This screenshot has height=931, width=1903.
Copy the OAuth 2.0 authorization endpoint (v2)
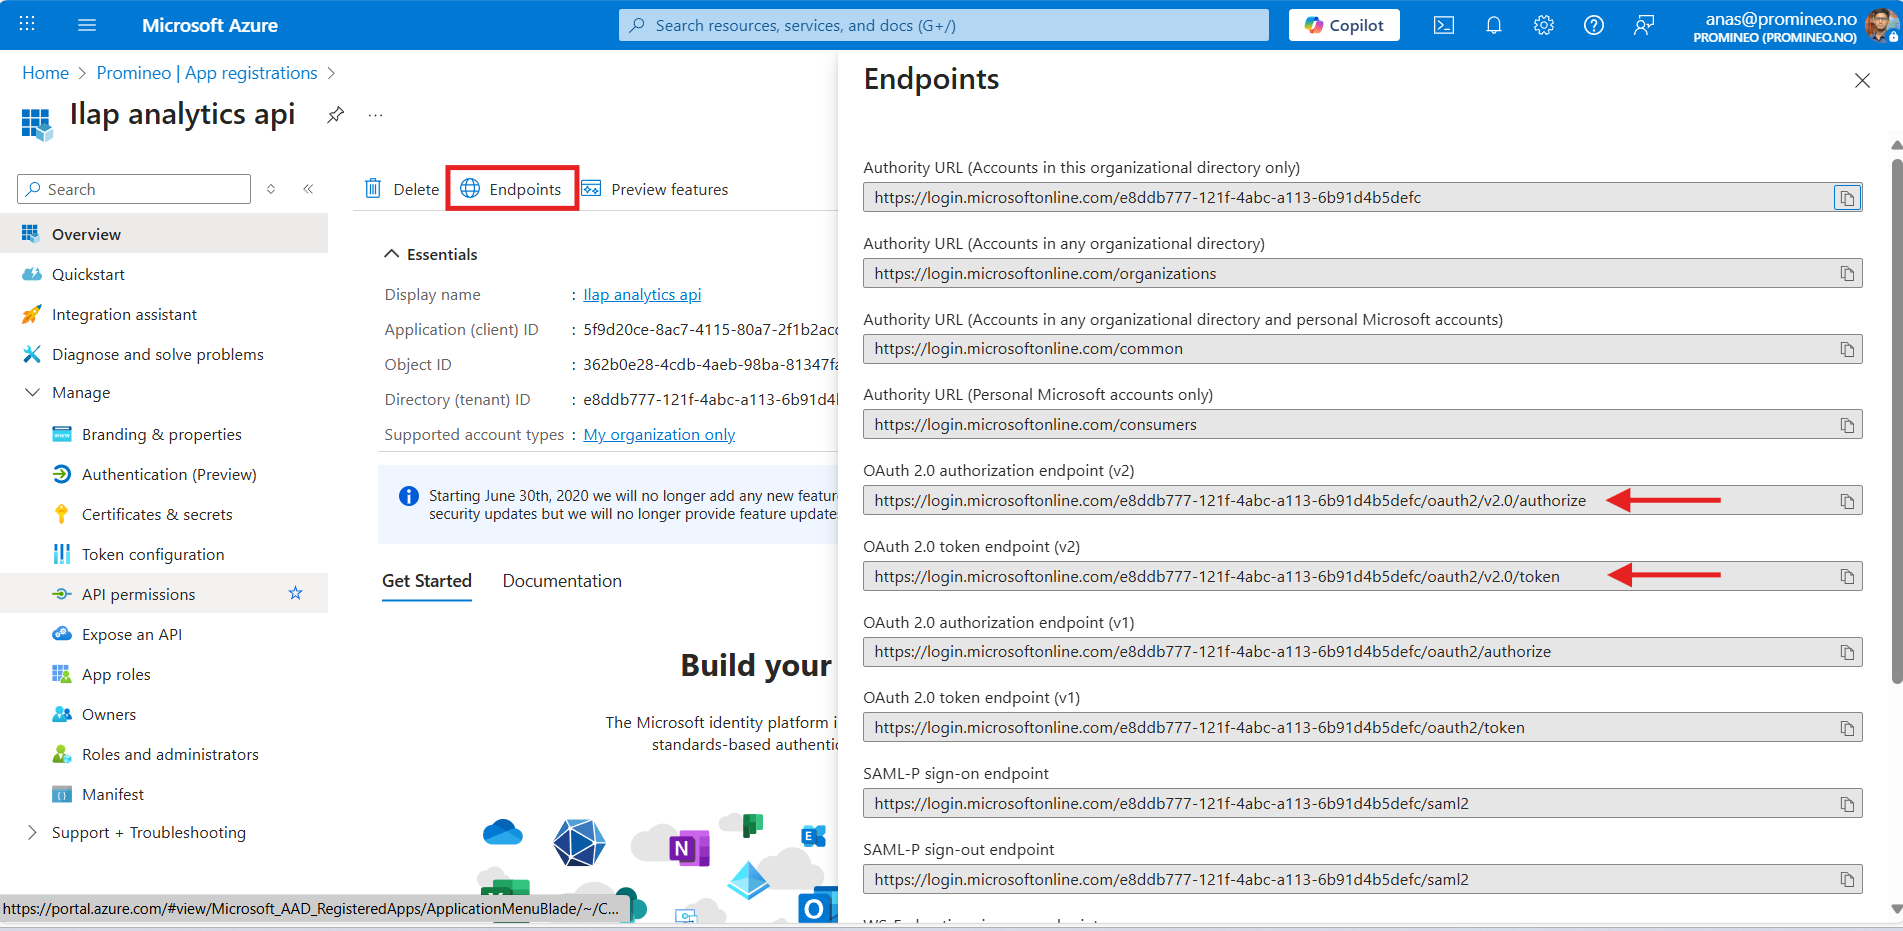pos(1847,501)
